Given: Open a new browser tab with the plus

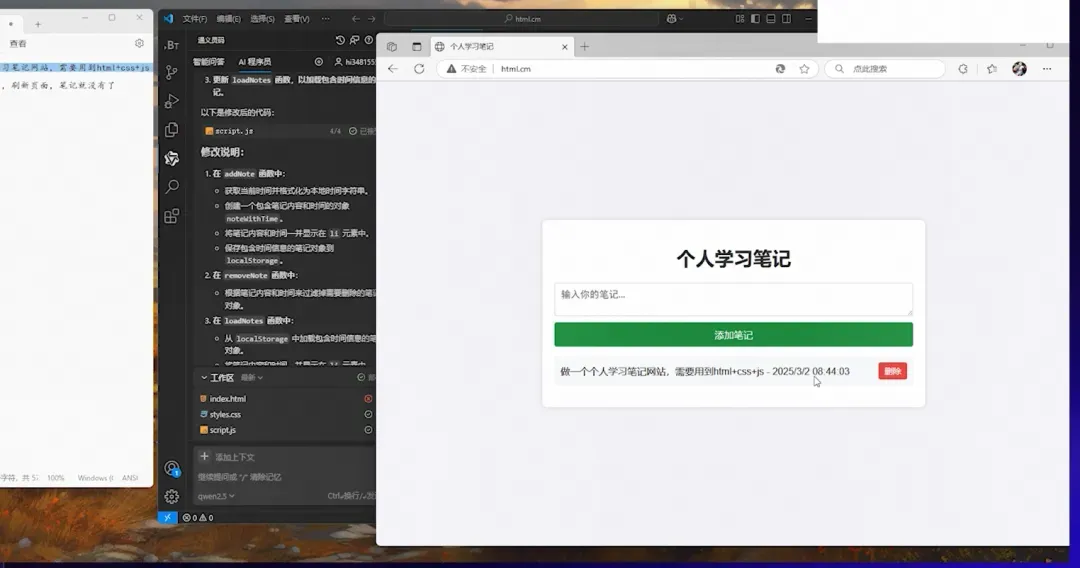Looking at the screenshot, I should pyautogui.click(x=585, y=47).
